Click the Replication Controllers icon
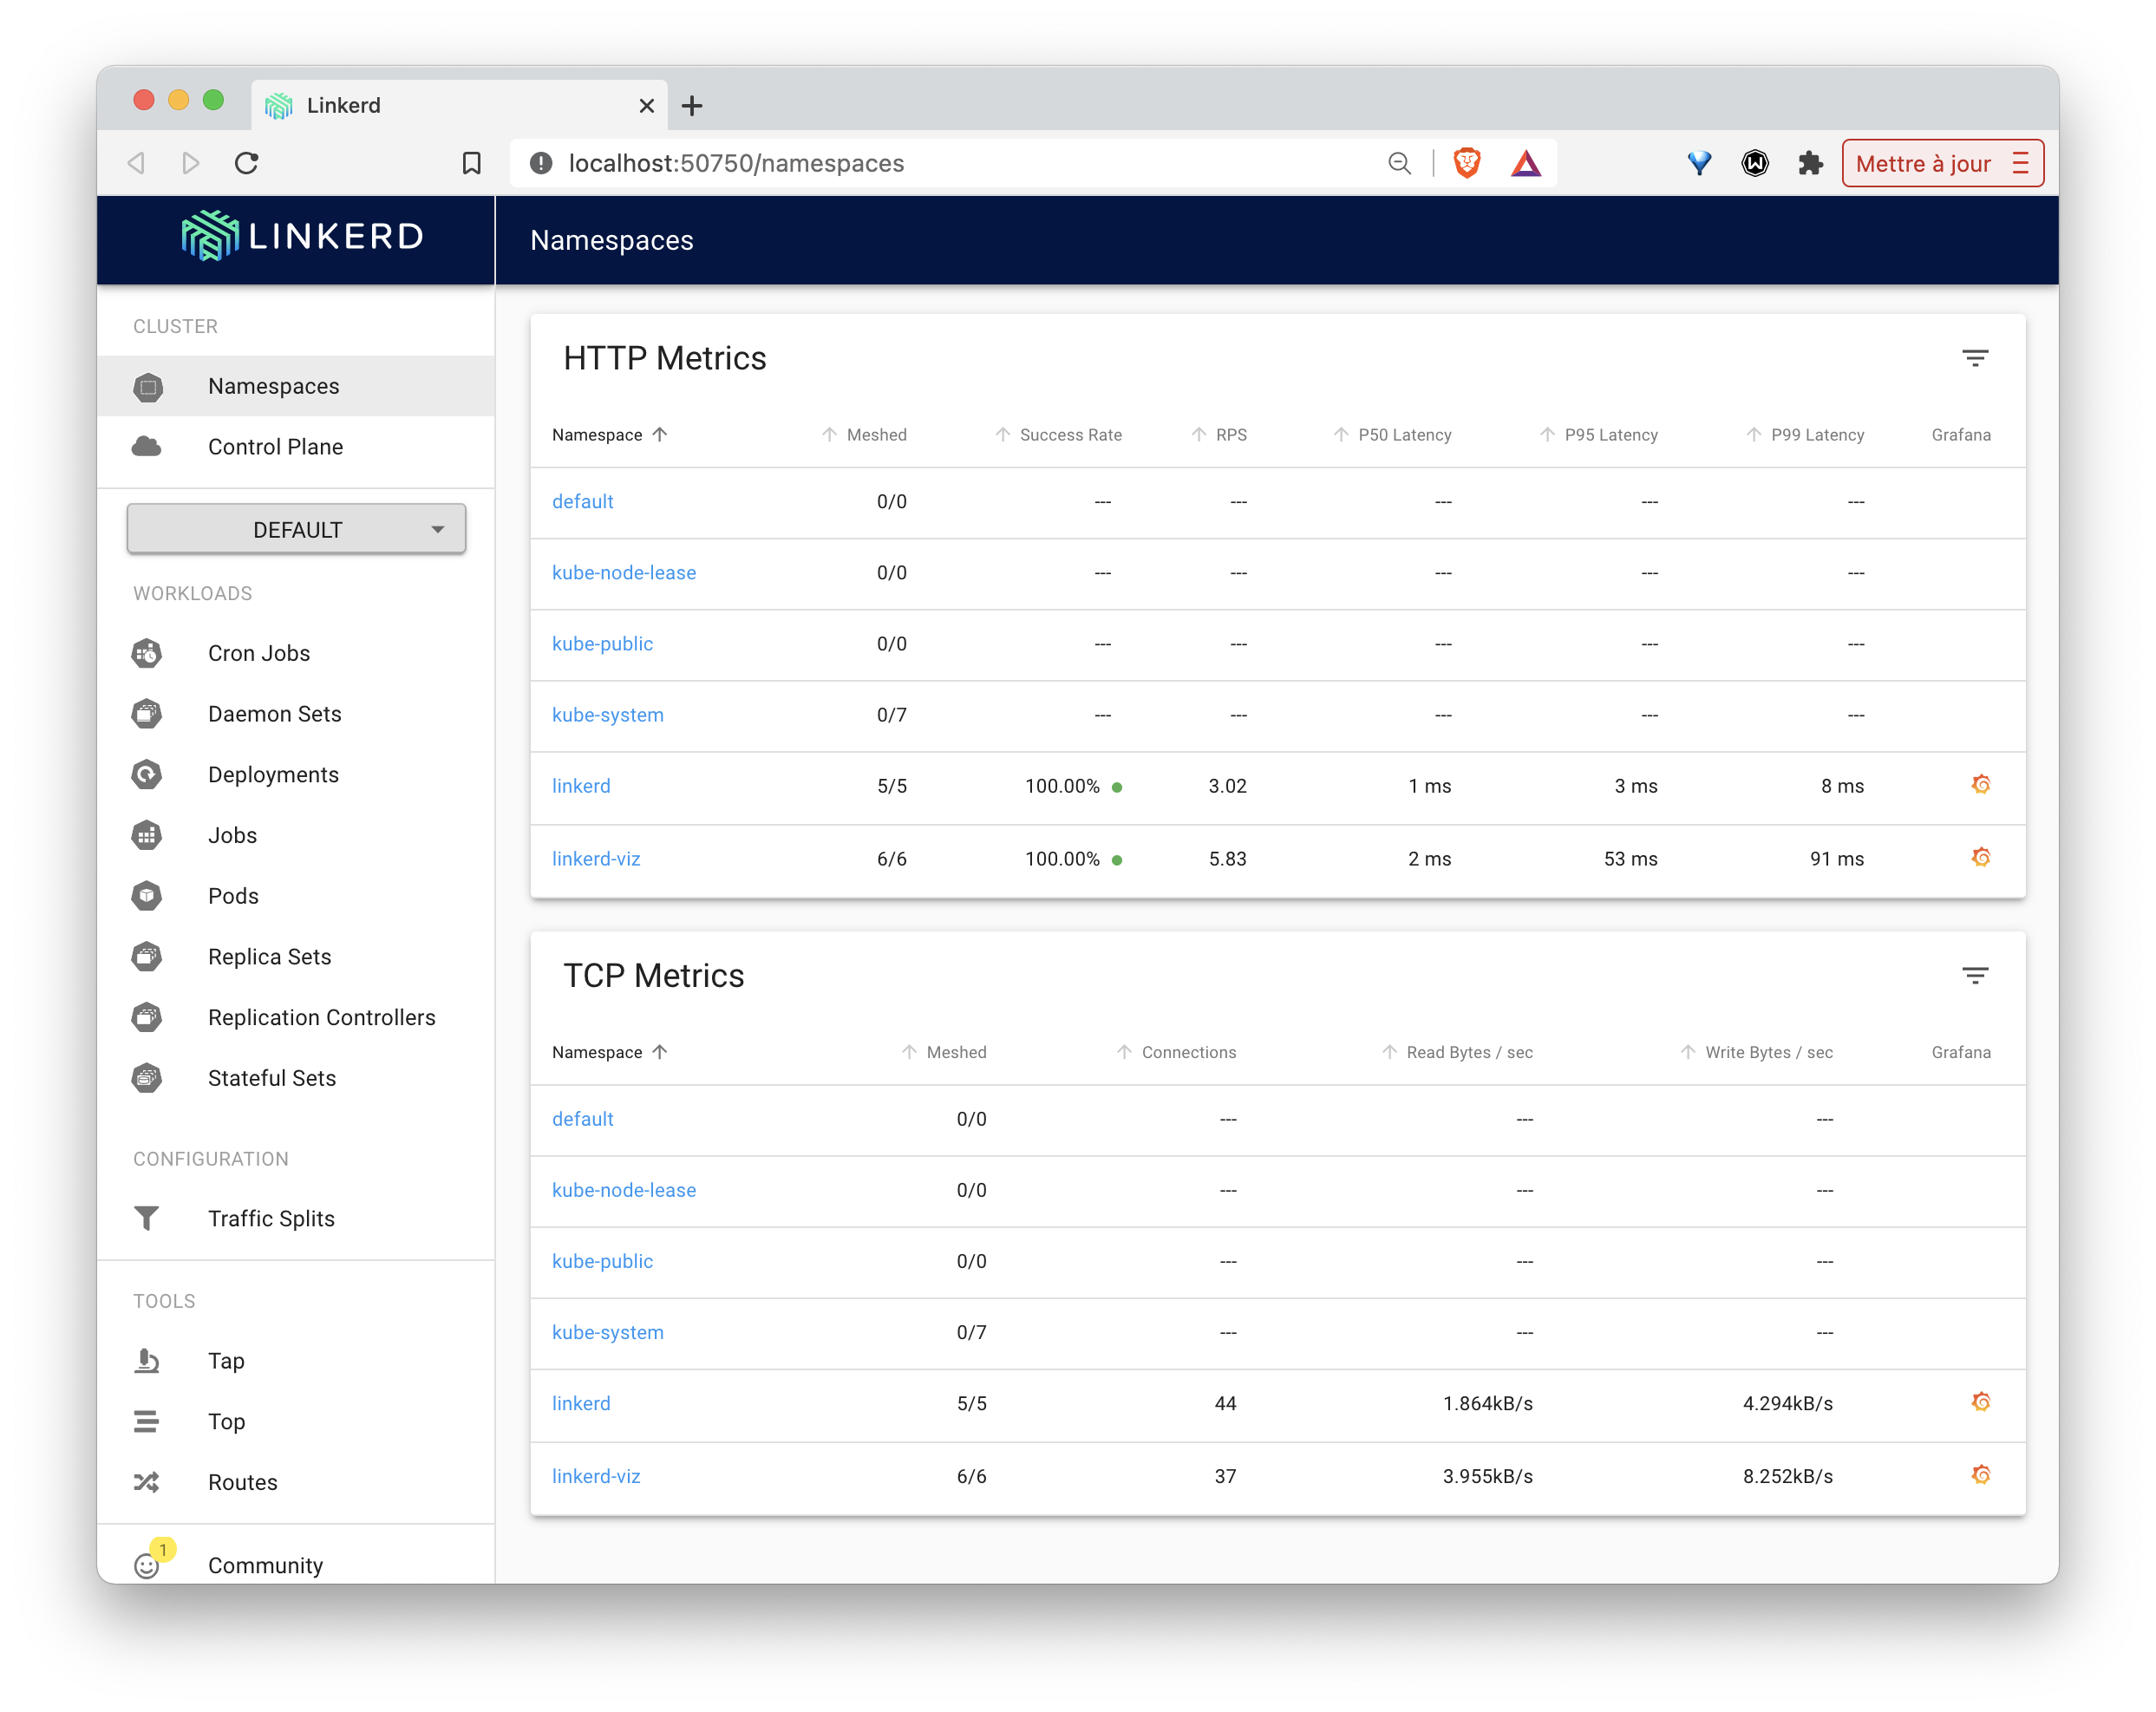The height and width of the screenshot is (1712, 2156). (147, 1017)
